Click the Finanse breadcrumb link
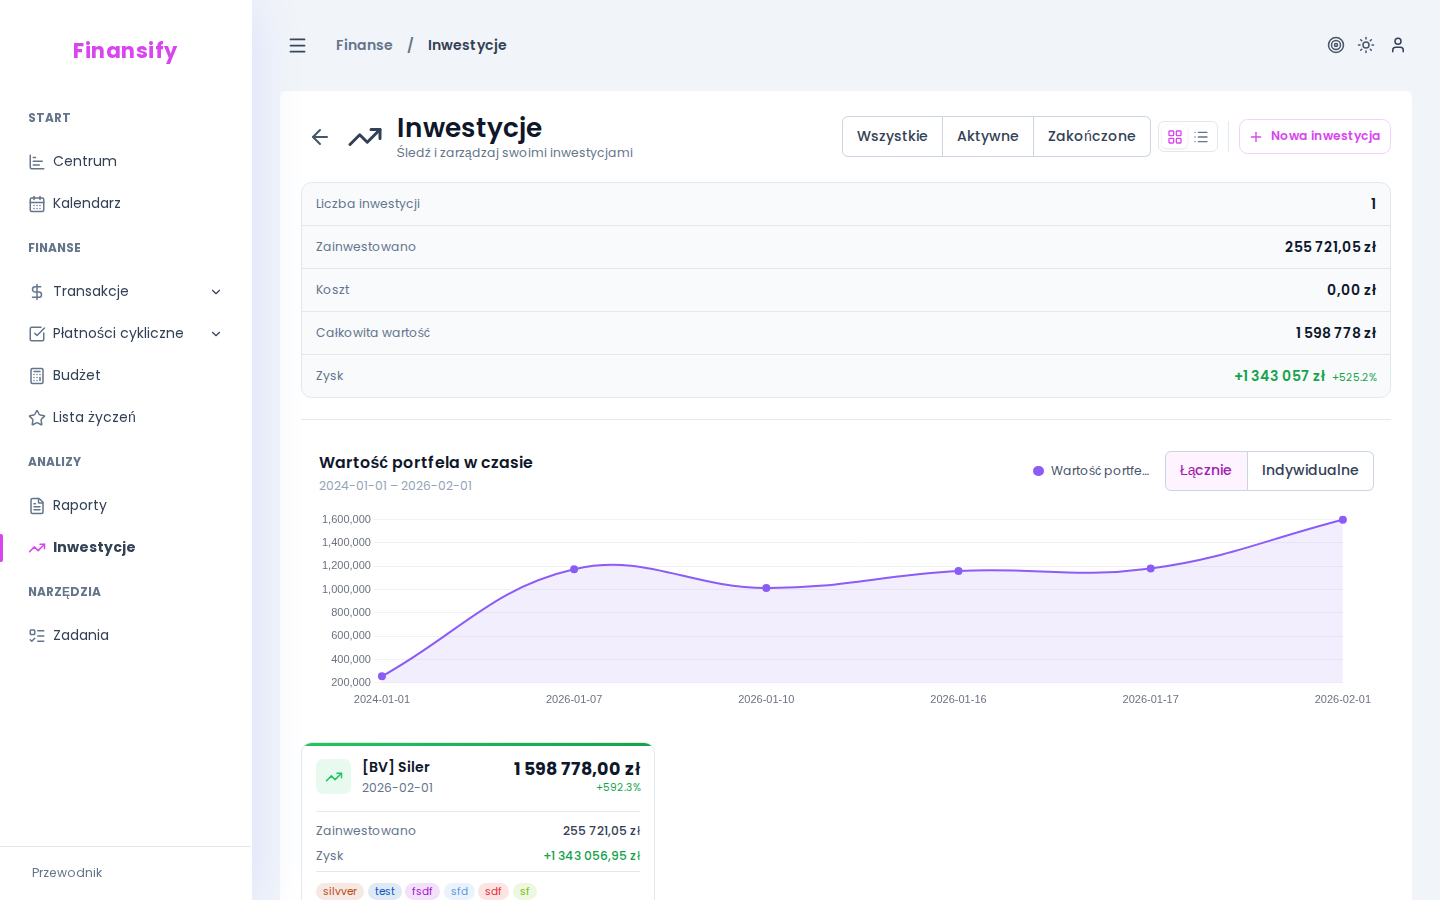 click(364, 46)
